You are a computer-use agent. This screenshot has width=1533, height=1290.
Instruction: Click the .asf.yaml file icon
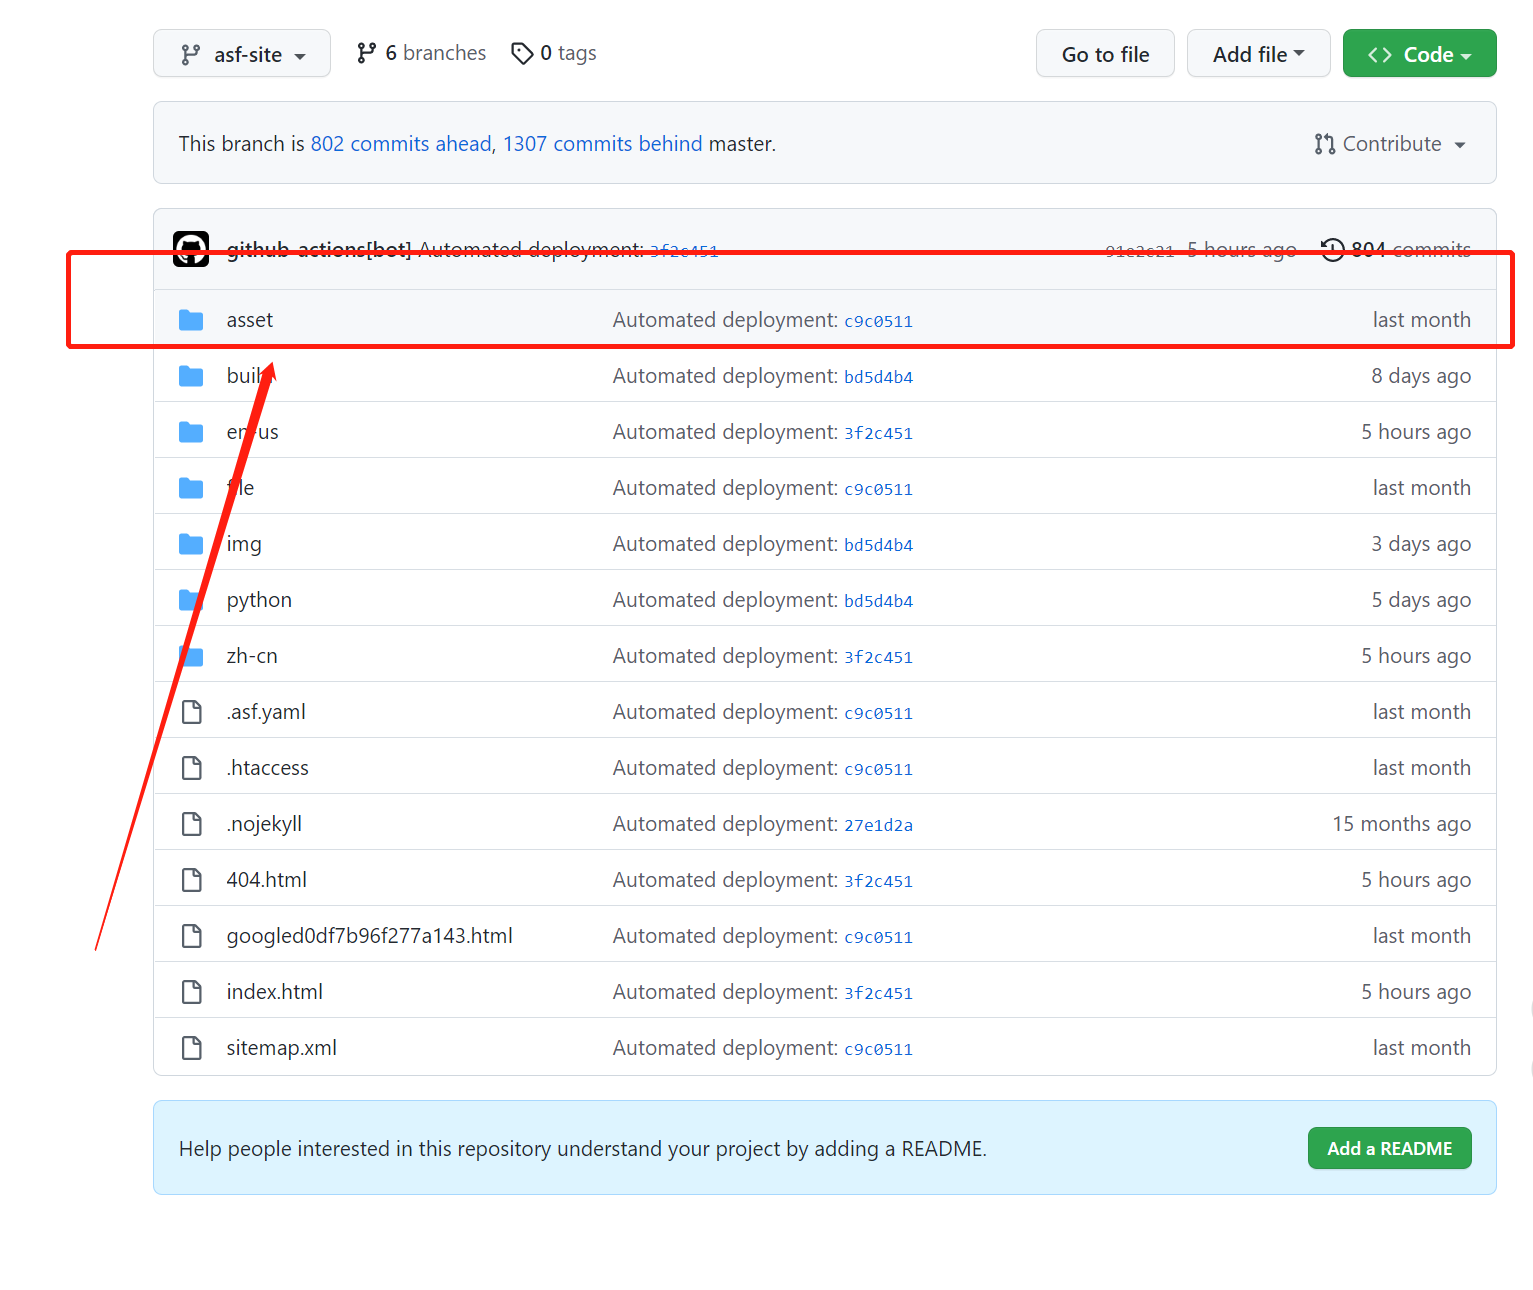[x=191, y=712]
